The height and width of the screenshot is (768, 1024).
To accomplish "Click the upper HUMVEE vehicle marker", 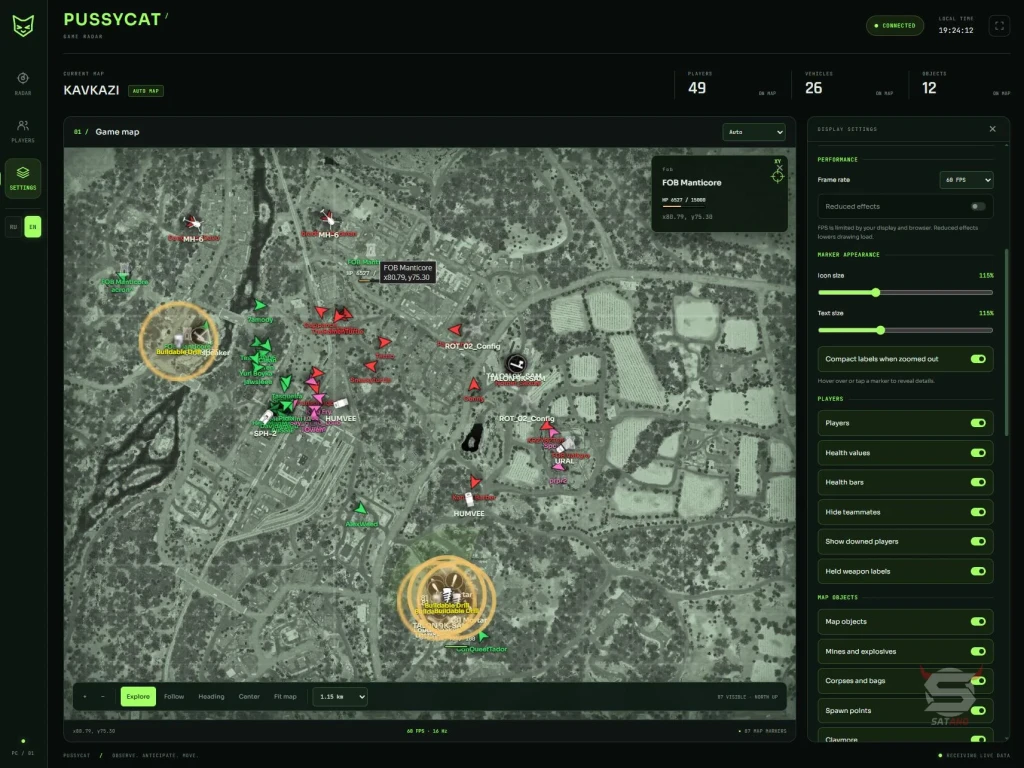I will point(340,404).
